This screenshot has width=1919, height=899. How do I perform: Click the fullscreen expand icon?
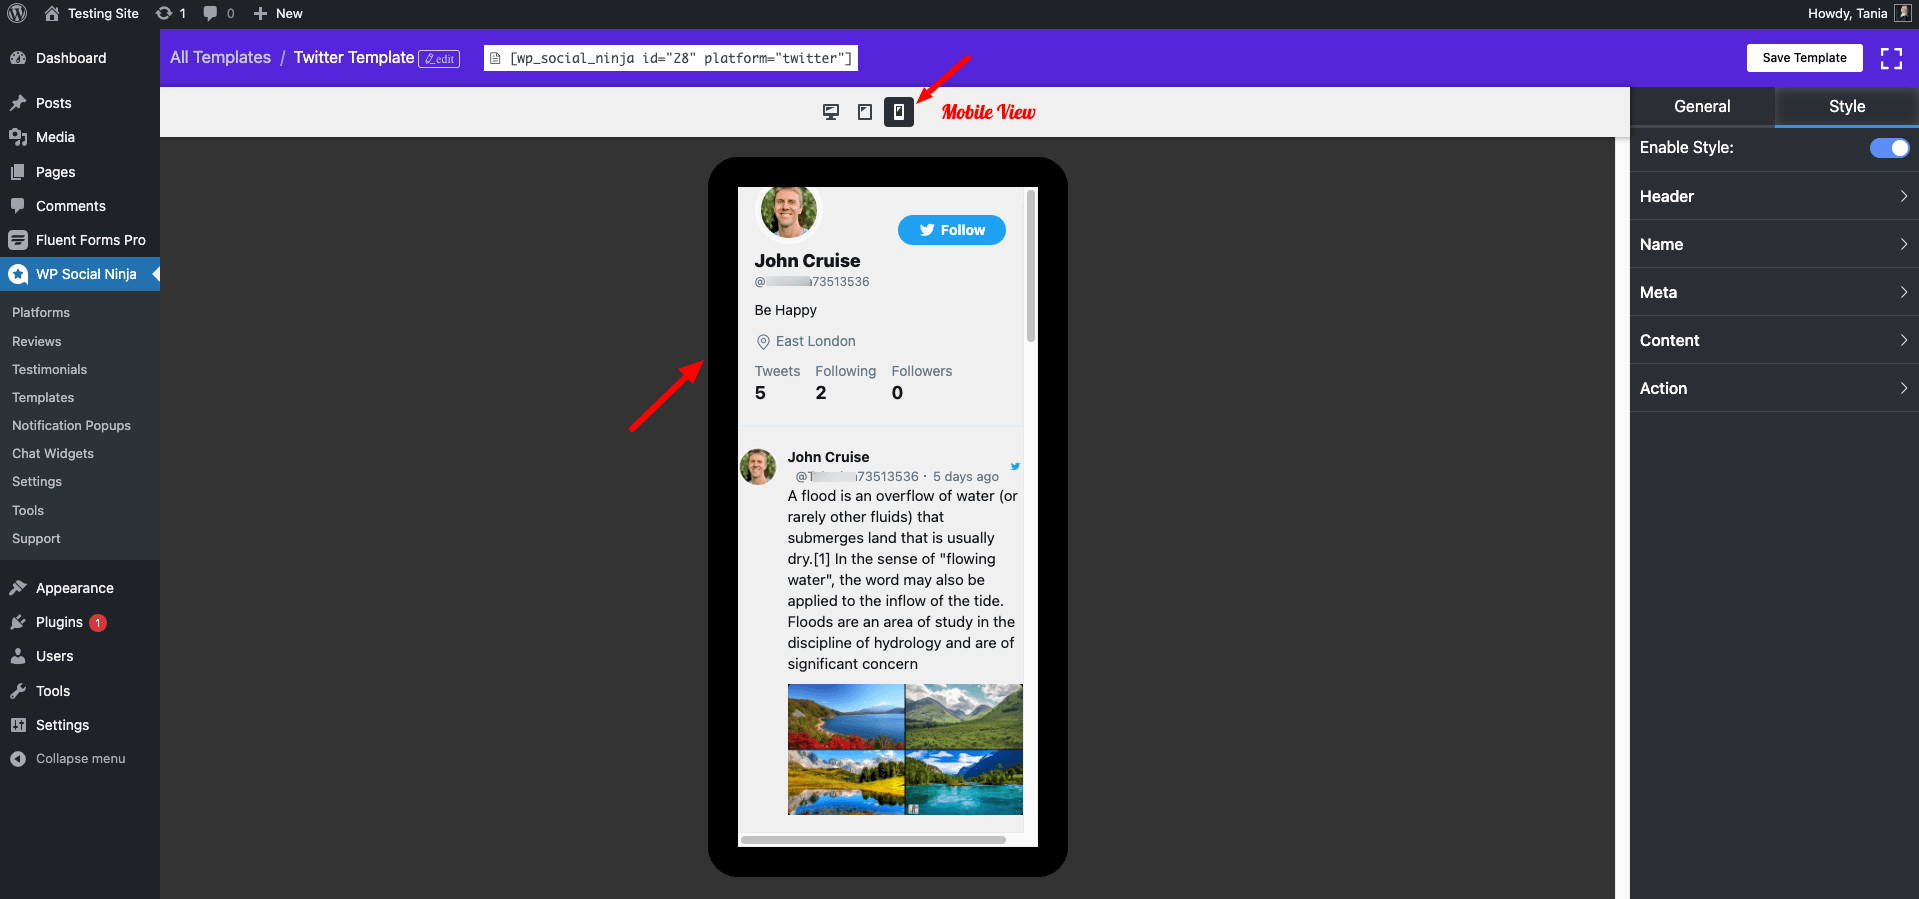1891,58
